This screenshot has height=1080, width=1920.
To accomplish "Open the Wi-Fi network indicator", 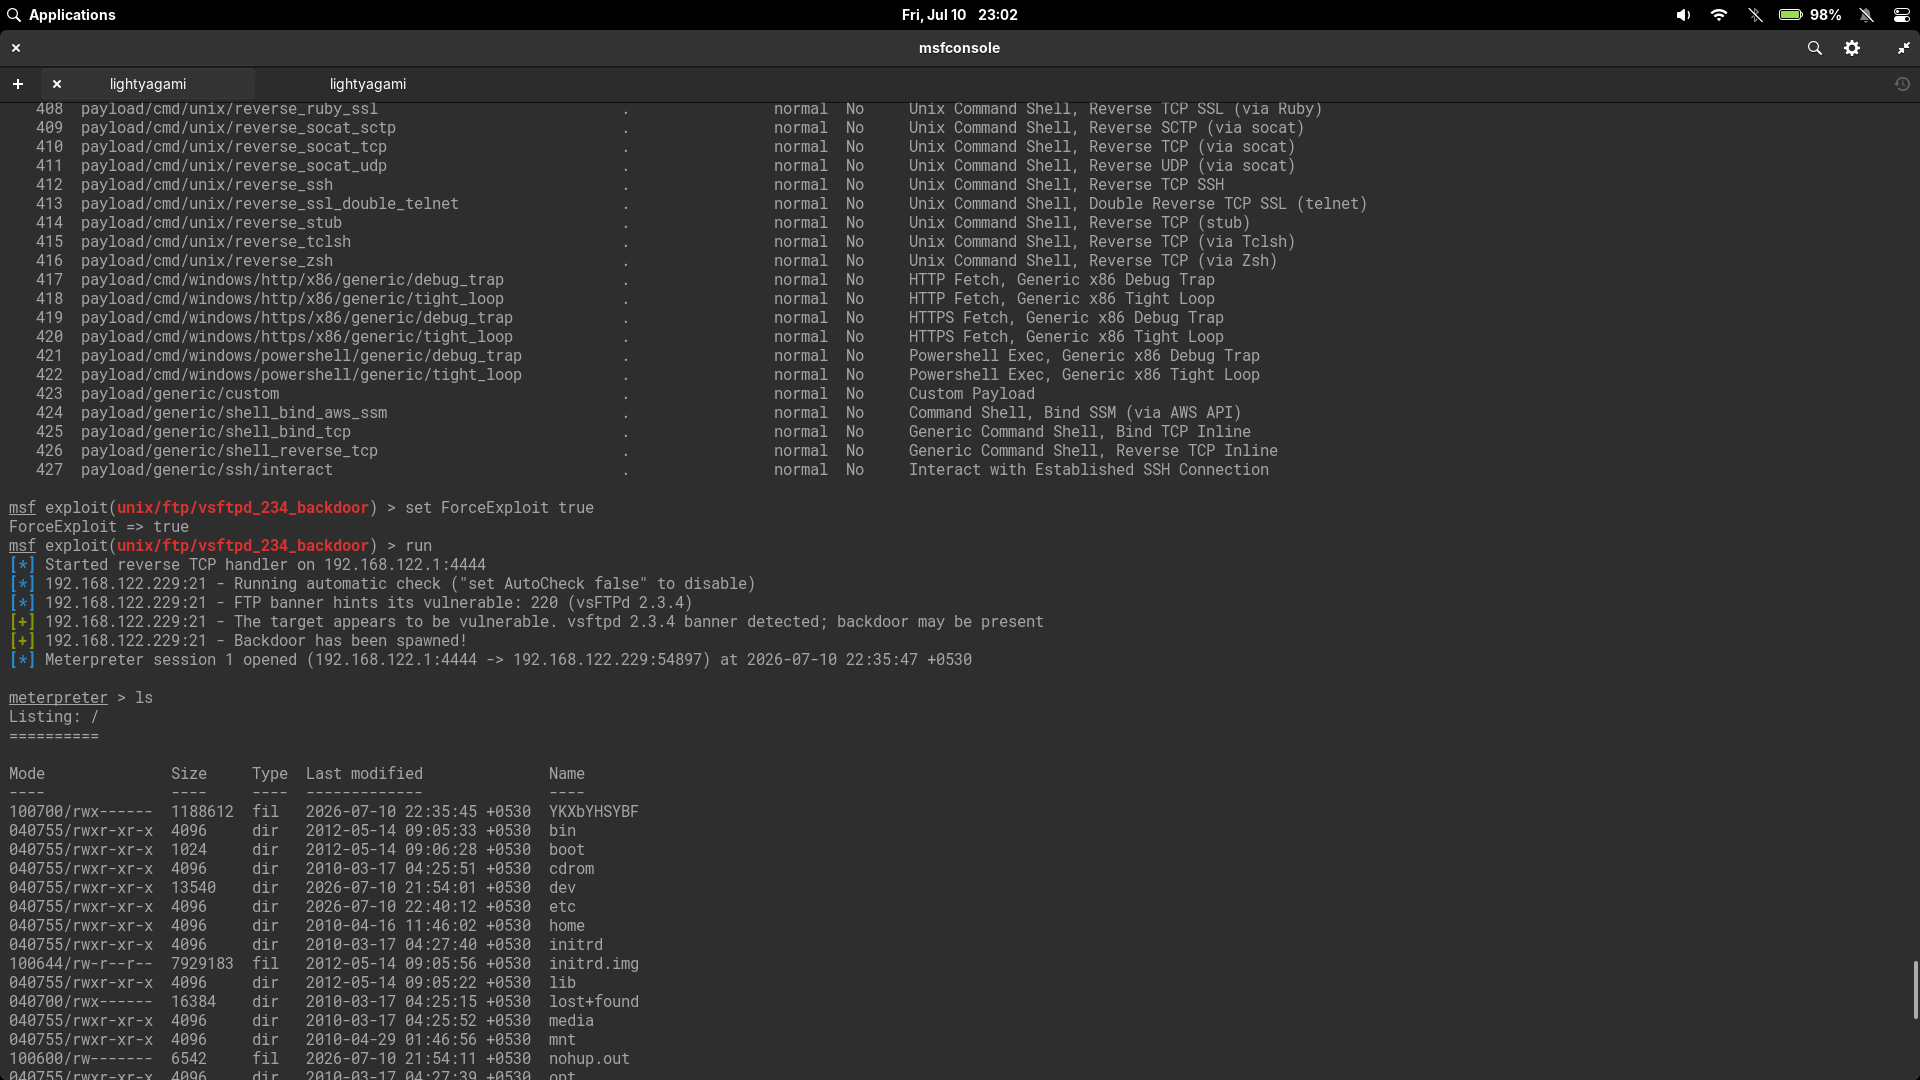I will [1719, 15].
